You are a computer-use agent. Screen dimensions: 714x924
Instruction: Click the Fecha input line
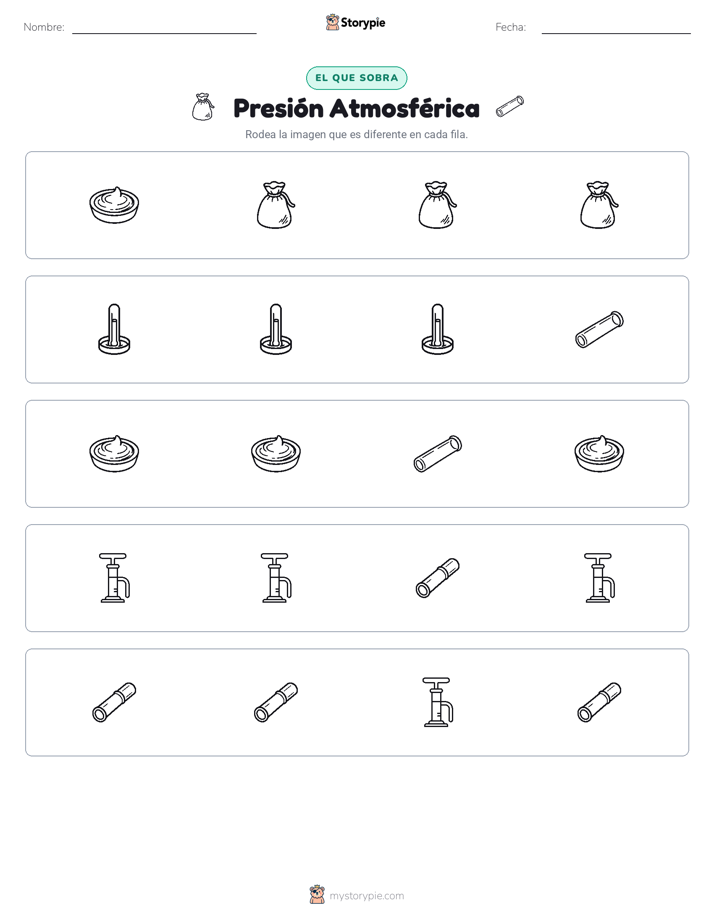pyautogui.click(x=616, y=28)
